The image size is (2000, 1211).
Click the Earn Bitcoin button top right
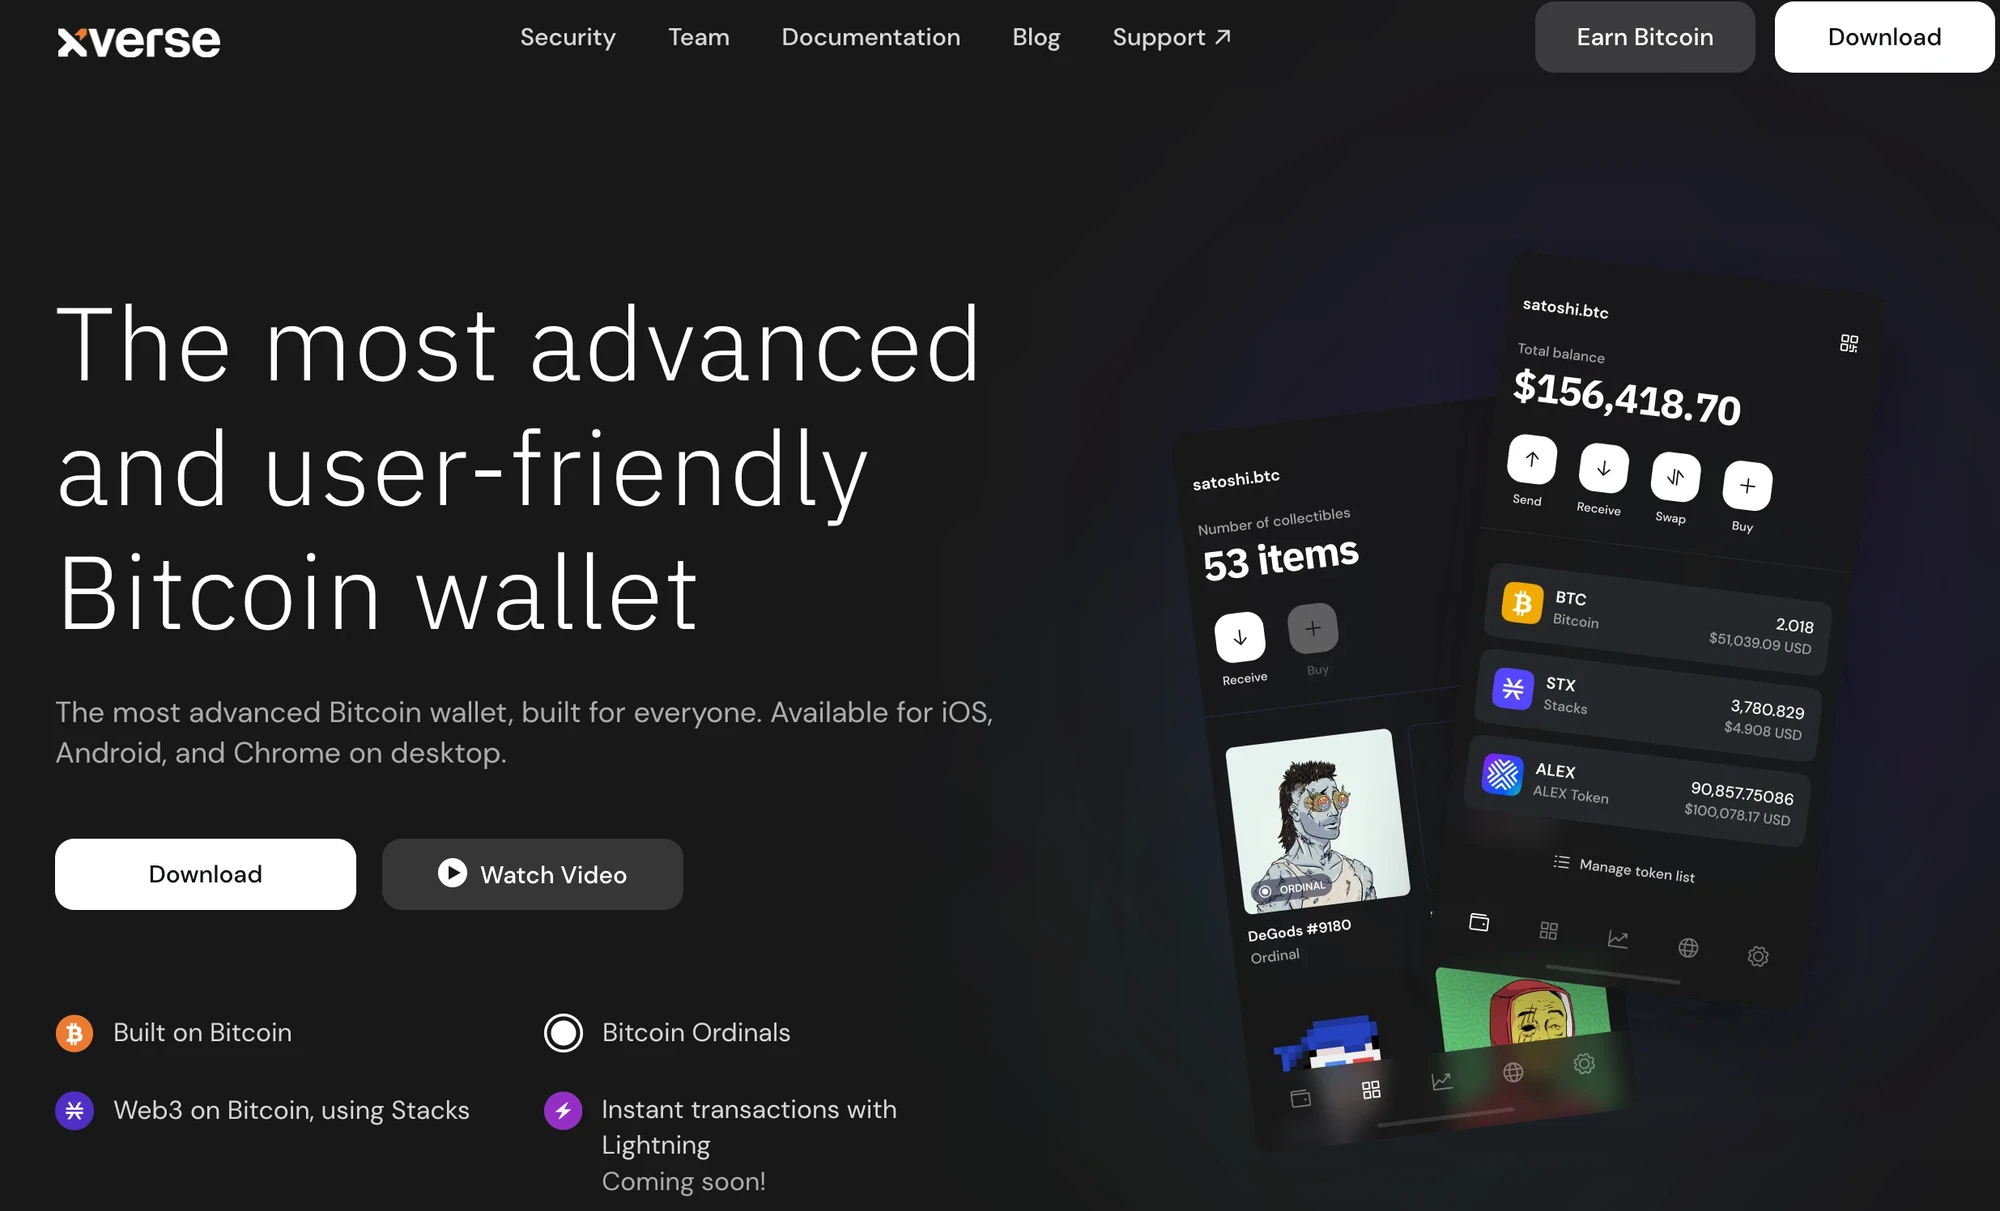pyautogui.click(x=1644, y=37)
